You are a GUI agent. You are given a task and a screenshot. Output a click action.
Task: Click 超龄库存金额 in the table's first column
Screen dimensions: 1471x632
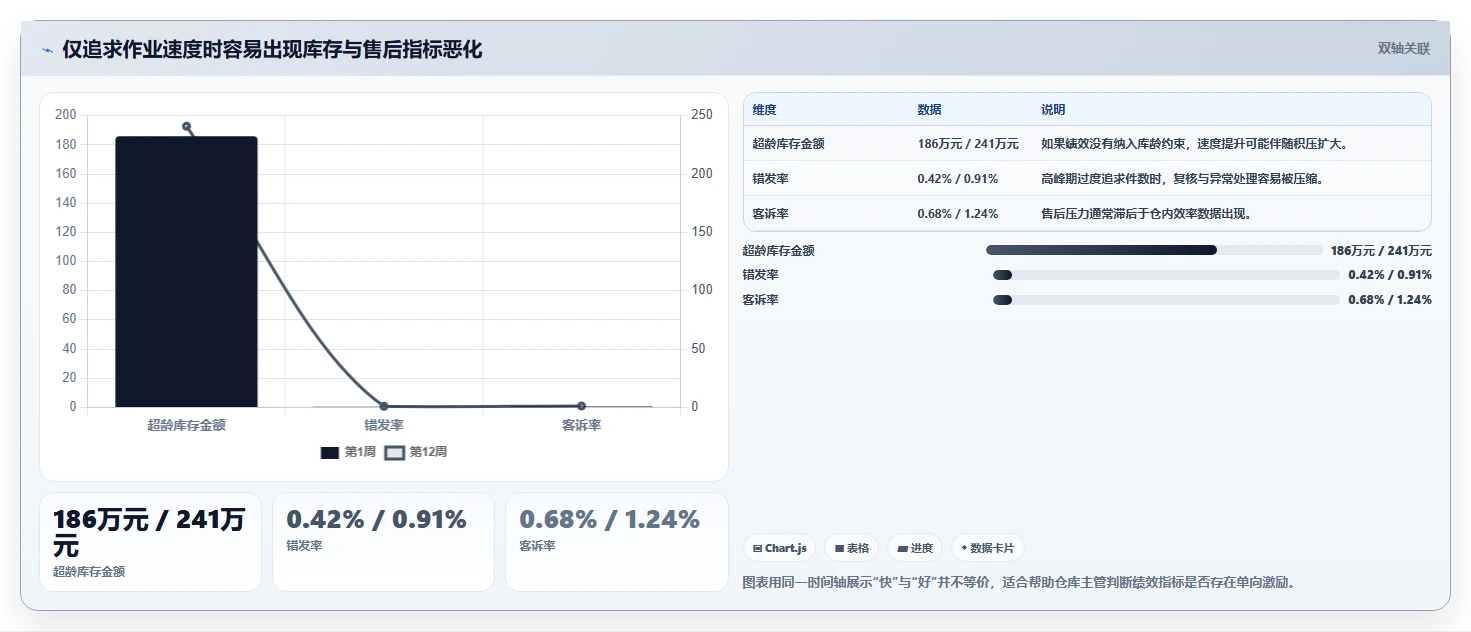[x=789, y=144]
